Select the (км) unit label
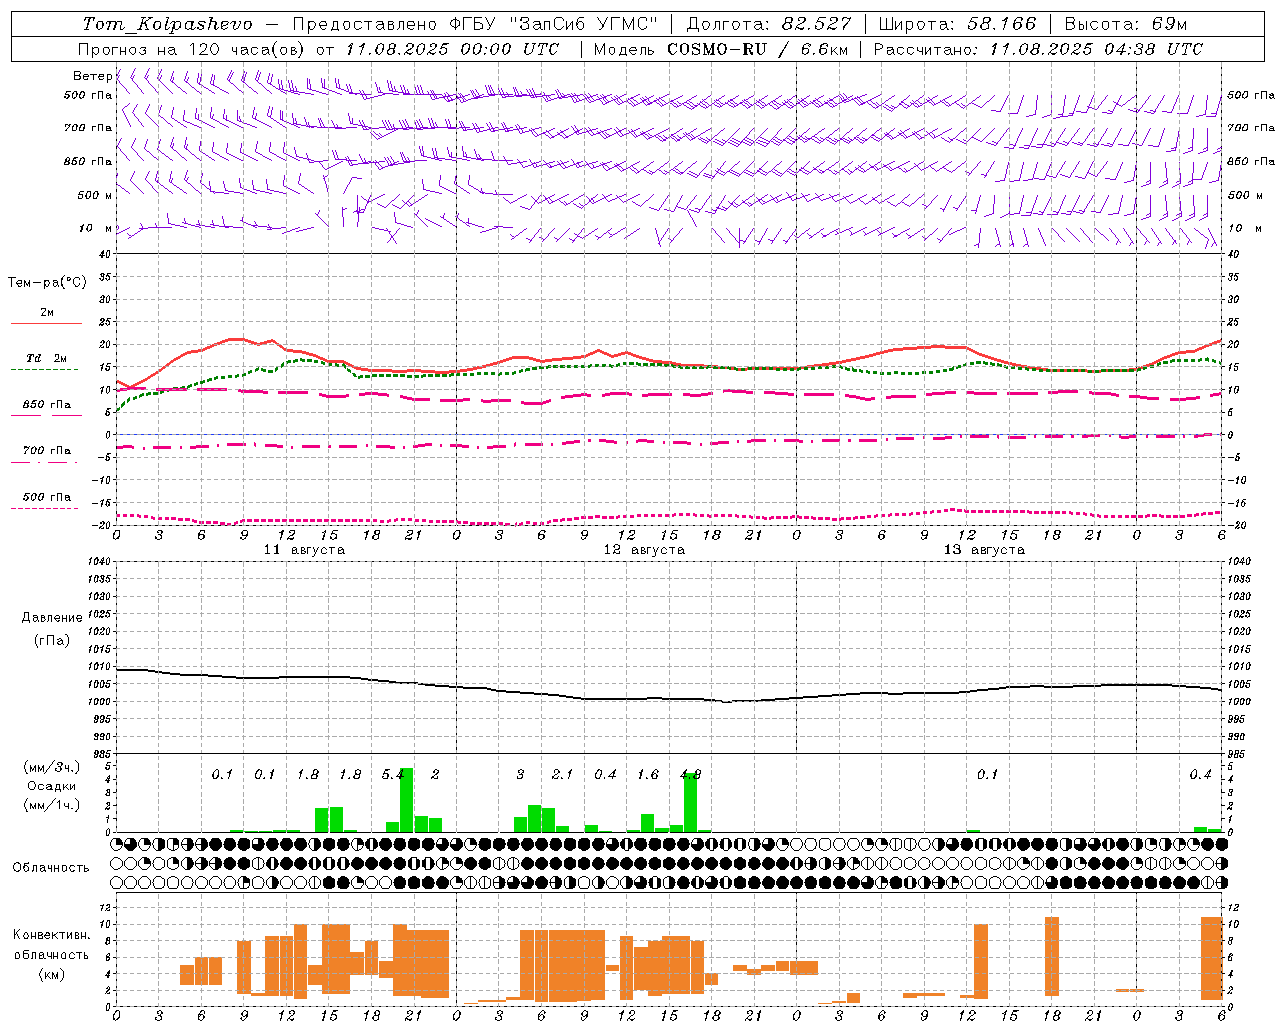1280x1024 pixels. (52, 974)
